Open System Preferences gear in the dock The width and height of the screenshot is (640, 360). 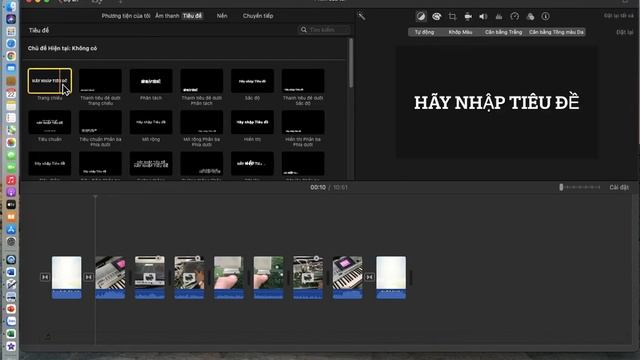(11, 242)
